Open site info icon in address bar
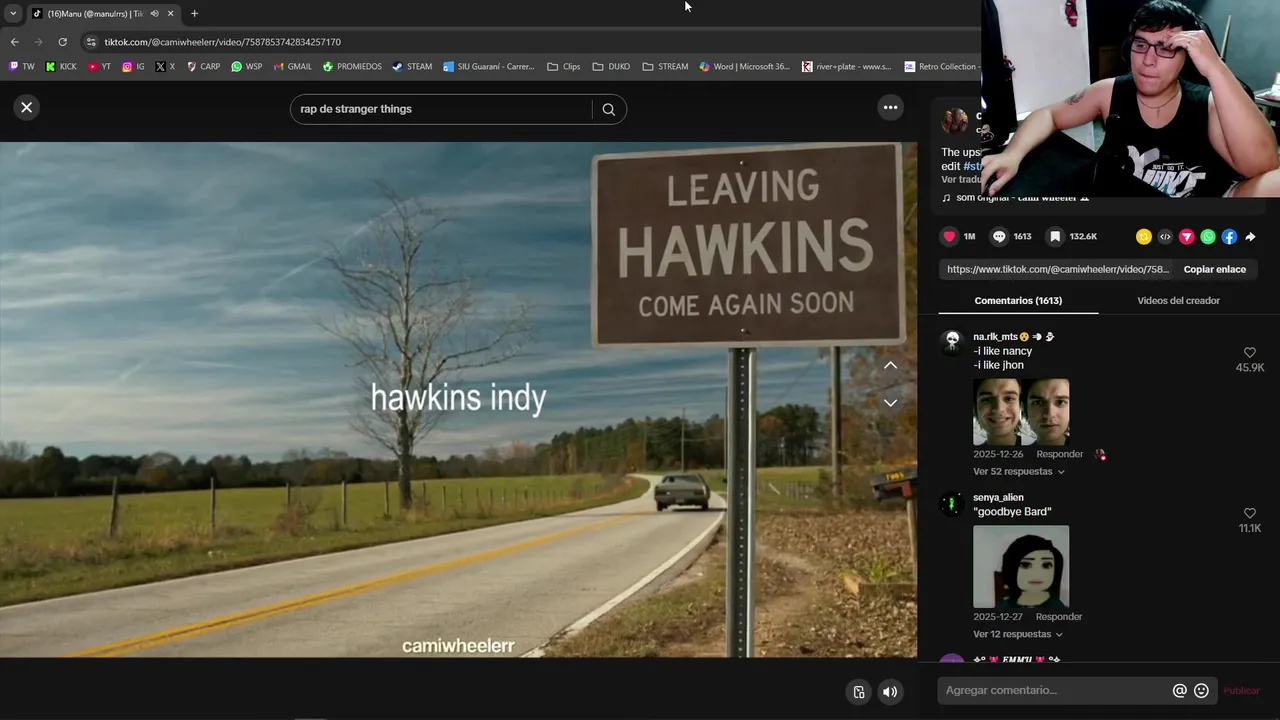 pyautogui.click(x=91, y=42)
